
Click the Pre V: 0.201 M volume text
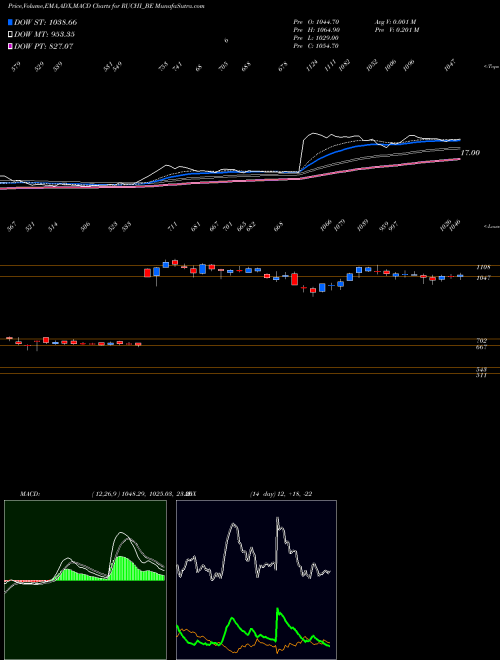[x=398, y=30]
